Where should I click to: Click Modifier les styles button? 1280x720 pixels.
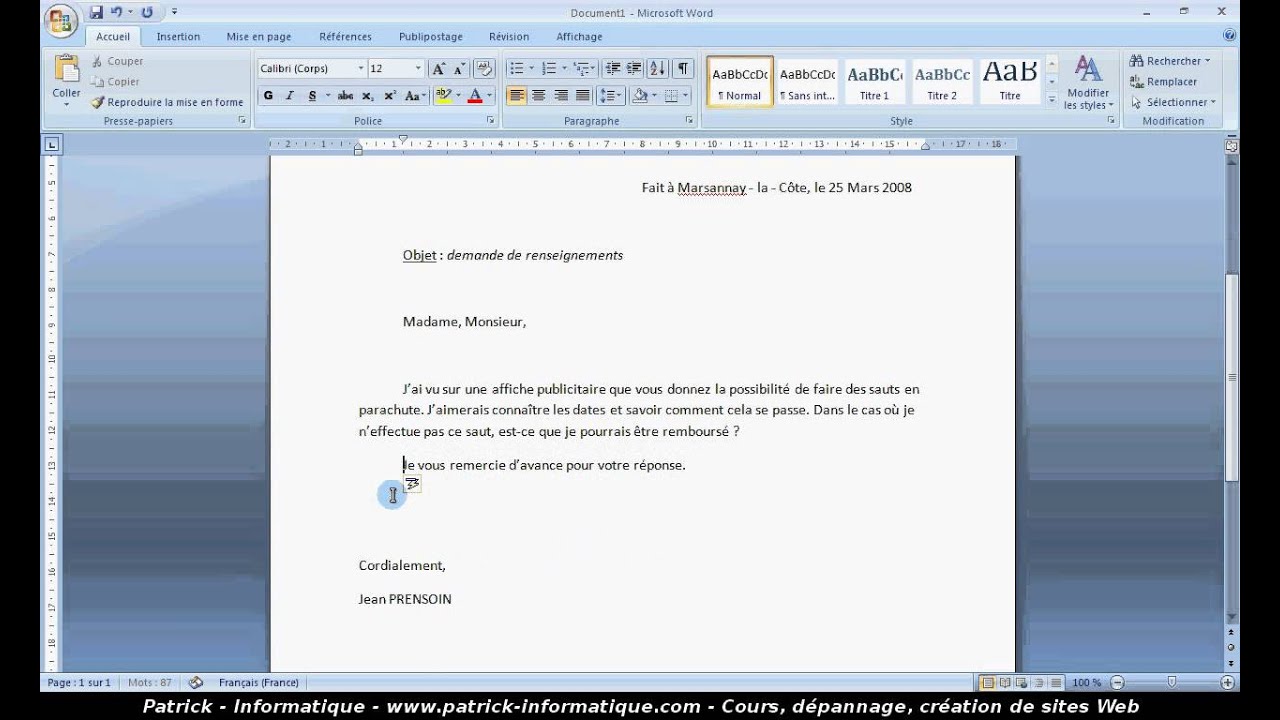[1088, 82]
